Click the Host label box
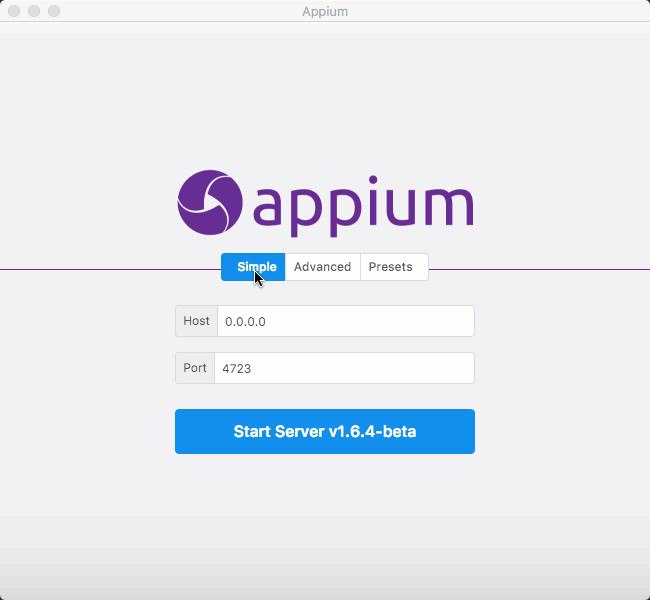 point(196,321)
